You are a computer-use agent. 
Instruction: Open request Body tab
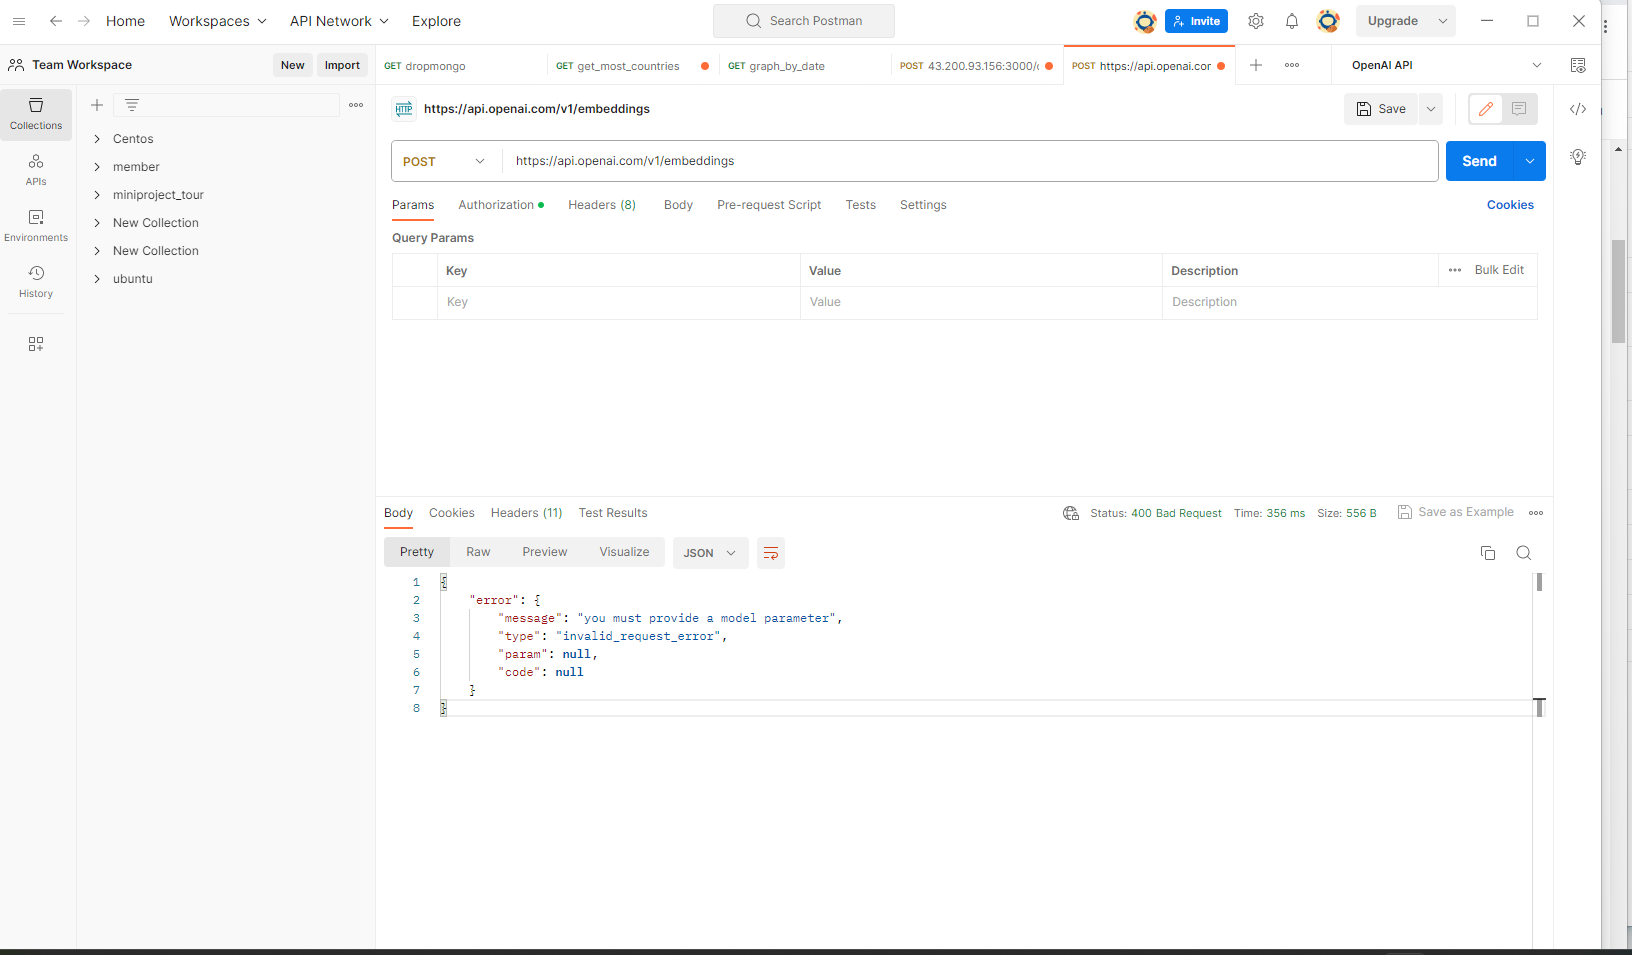pos(678,205)
